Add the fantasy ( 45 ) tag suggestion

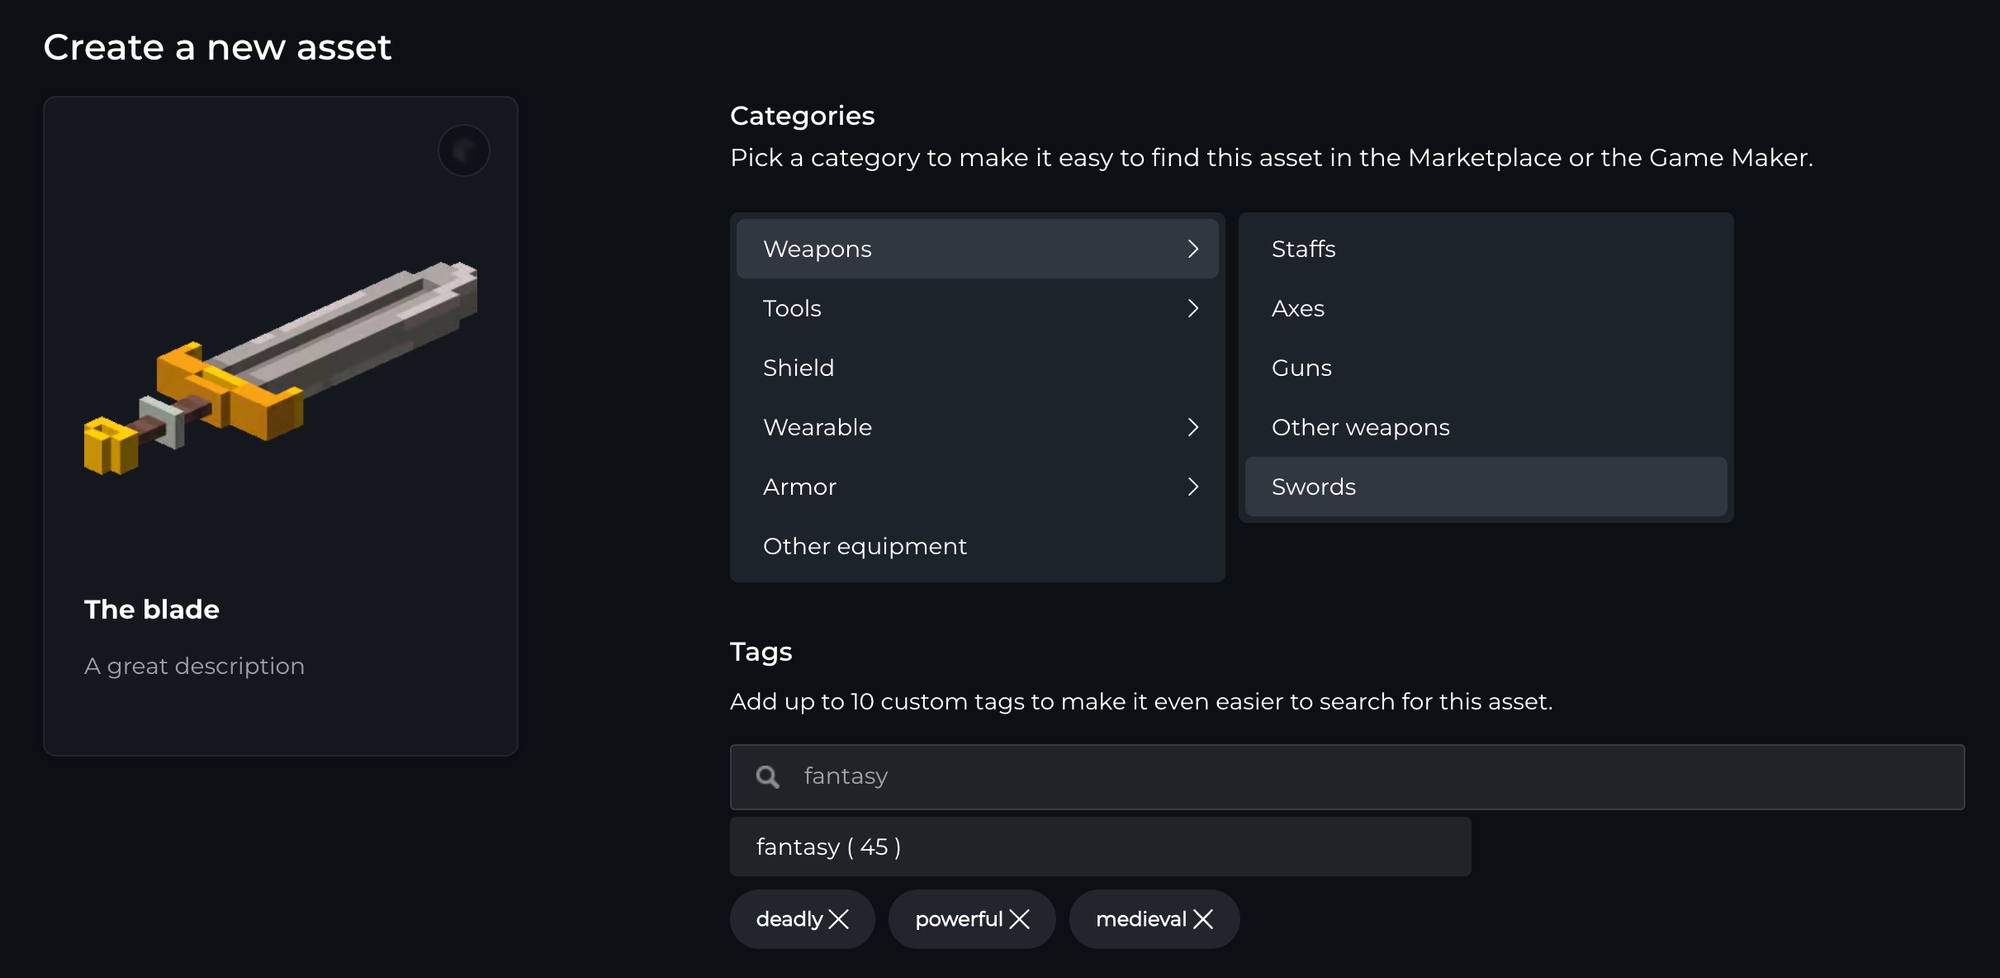click(x=1099, y=847)
